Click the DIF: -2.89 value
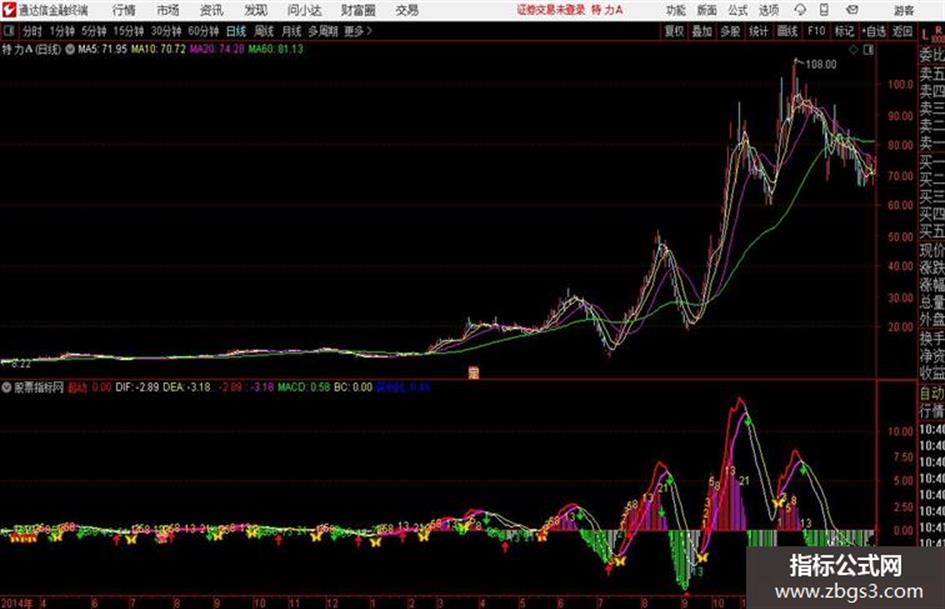 [137, 387]
